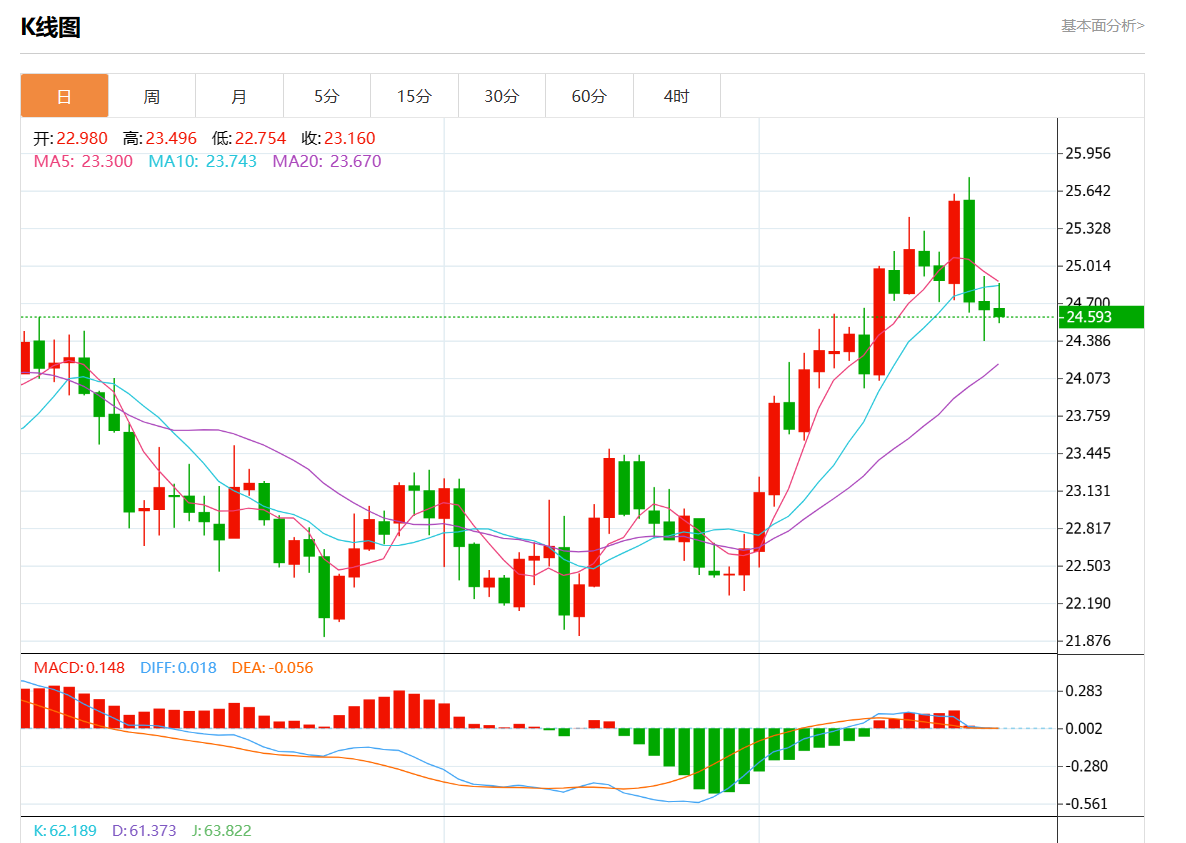The width and height of the screenshot is (1186, 843).
Task: Click the high price 23.496 value
Action: (171, 138)
